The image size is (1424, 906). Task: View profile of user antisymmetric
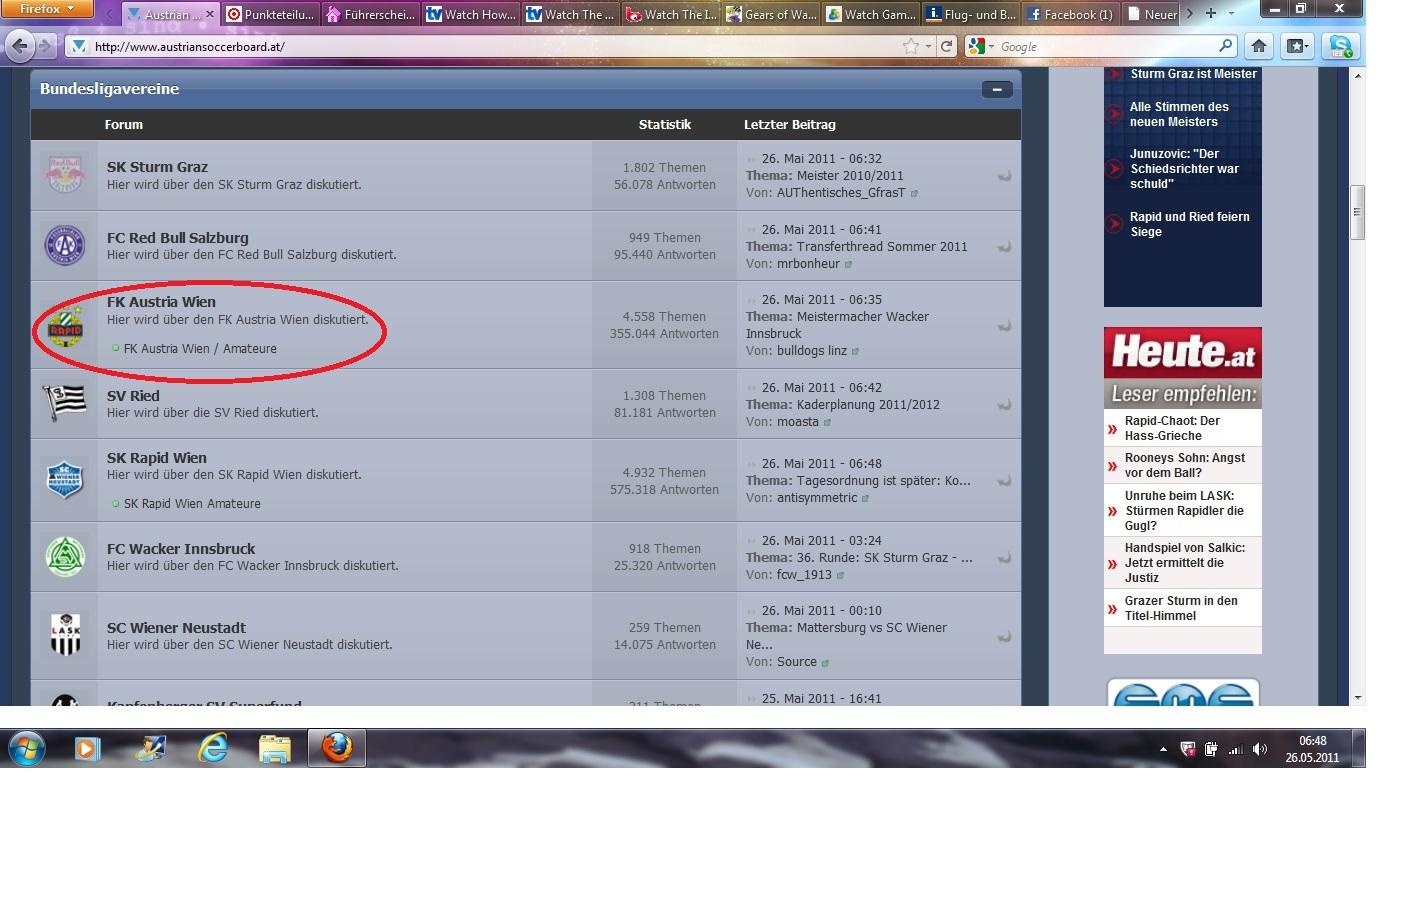tap(817, 498)
